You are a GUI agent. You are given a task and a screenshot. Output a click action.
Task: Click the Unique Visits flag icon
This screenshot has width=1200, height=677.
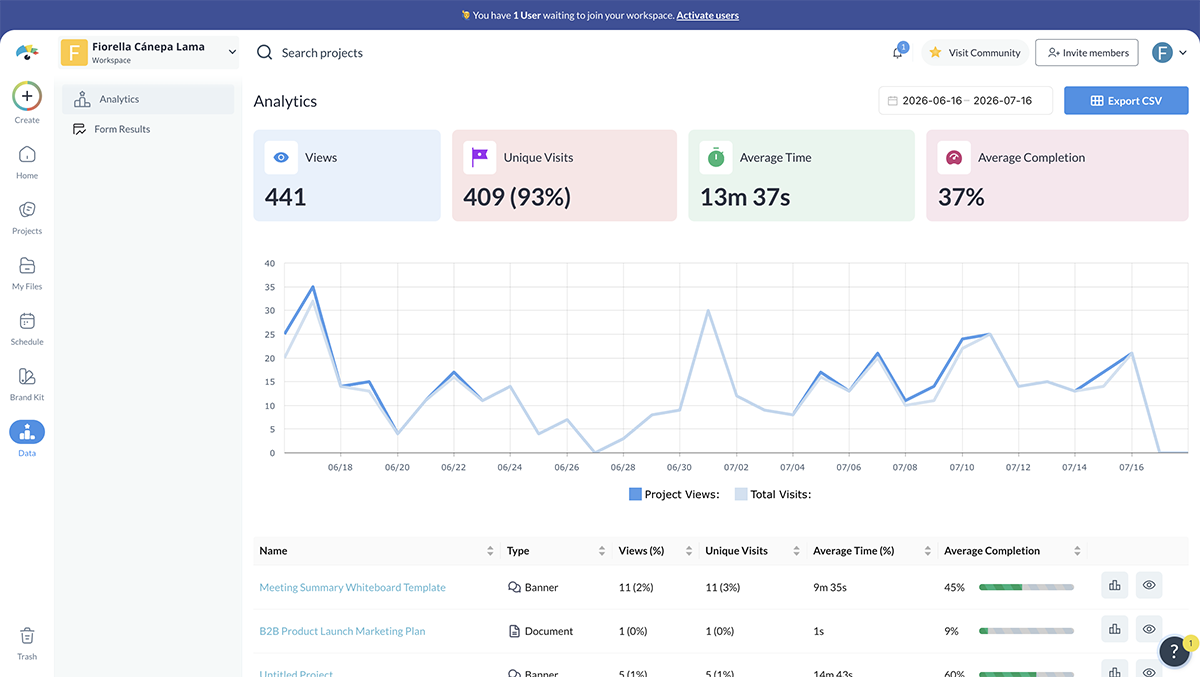click(x=479, y=158)
